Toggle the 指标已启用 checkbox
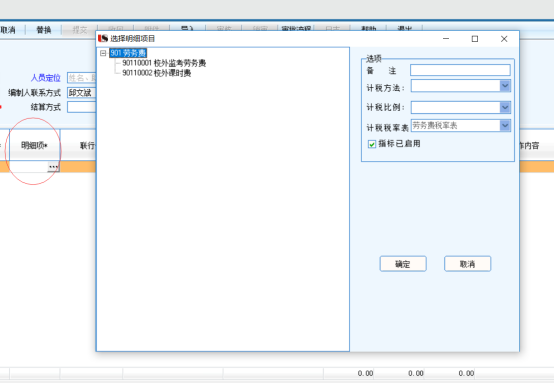This screenshot has width=554, height=384. click(372, 144)
